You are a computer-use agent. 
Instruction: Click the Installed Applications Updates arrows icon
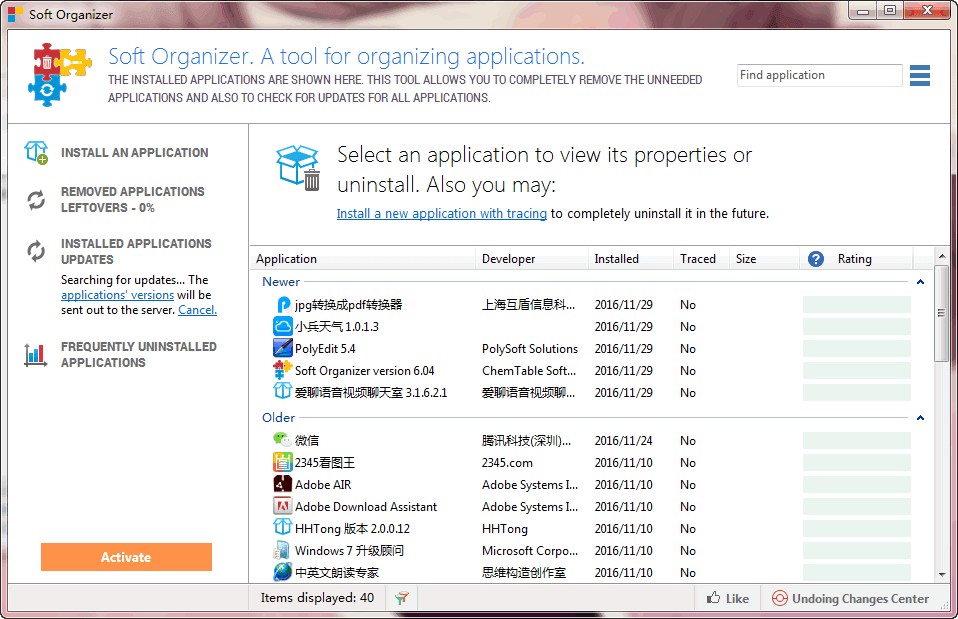(36, 251)
